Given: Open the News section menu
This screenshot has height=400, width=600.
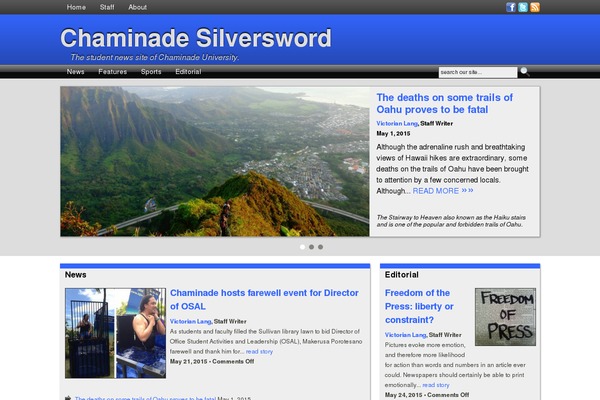Looking at the screenshot, I should point(75,72).
